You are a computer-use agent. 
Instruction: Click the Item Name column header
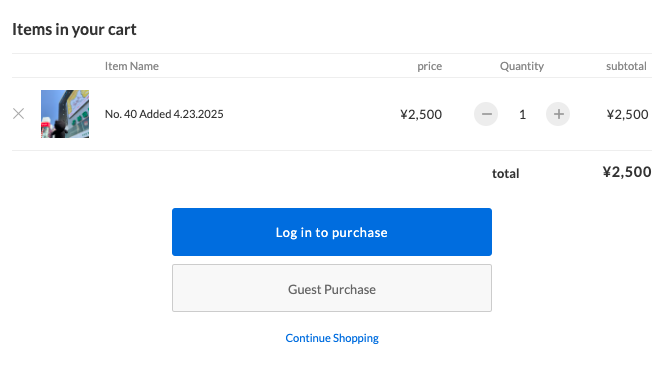[x=132, y=66]
